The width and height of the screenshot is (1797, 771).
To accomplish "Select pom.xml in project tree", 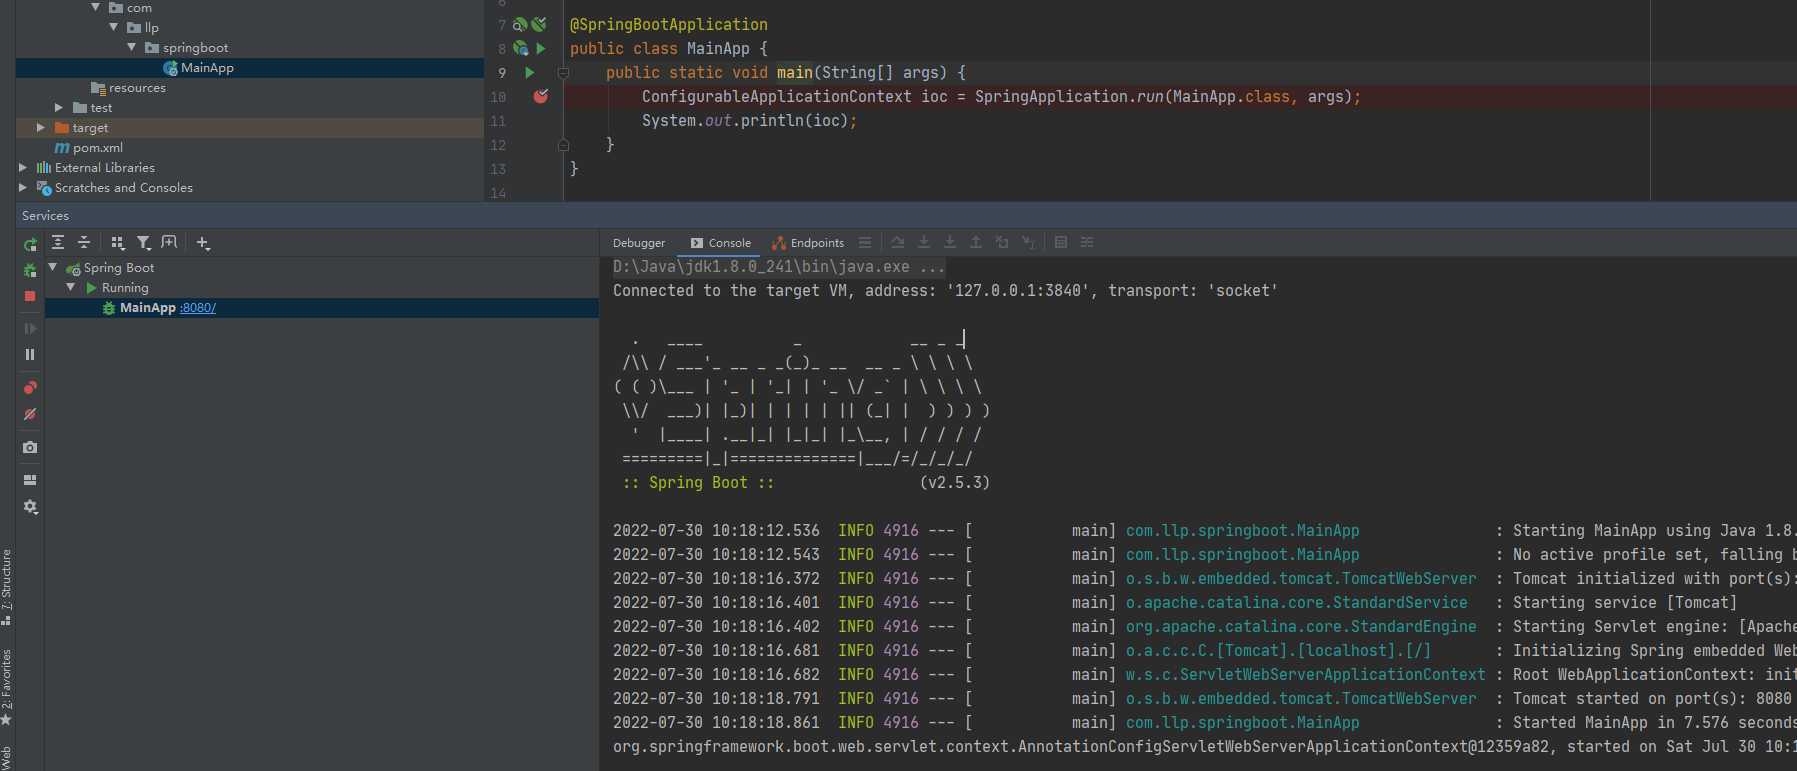I will [98, 148].
